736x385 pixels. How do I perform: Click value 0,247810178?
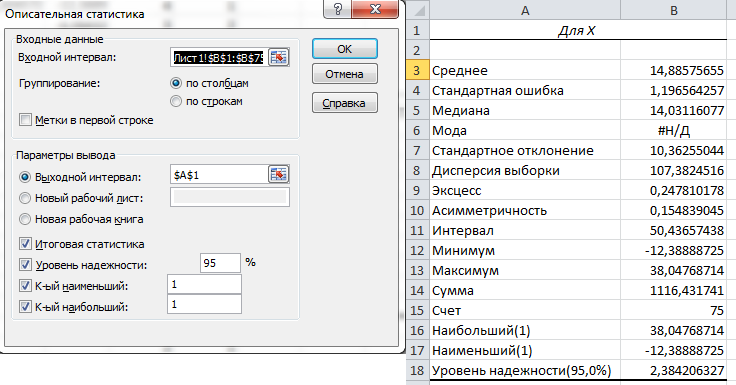[674, 191]
